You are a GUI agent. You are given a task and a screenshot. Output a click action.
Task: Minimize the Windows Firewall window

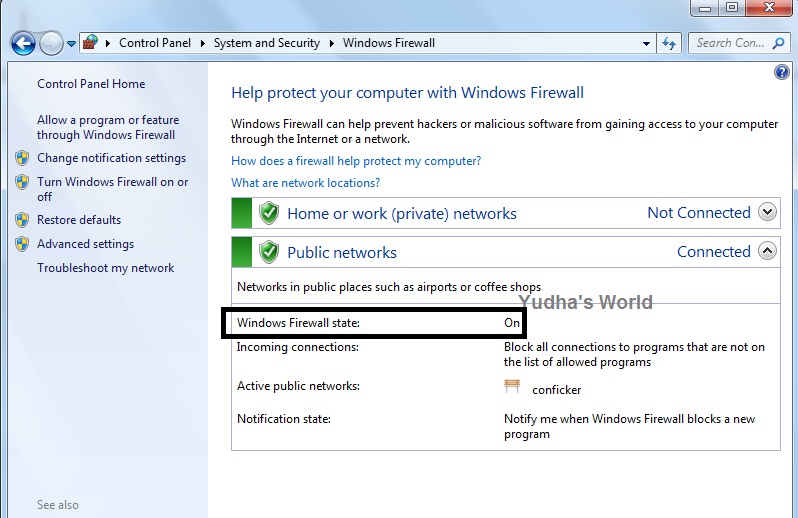point(705,8)
